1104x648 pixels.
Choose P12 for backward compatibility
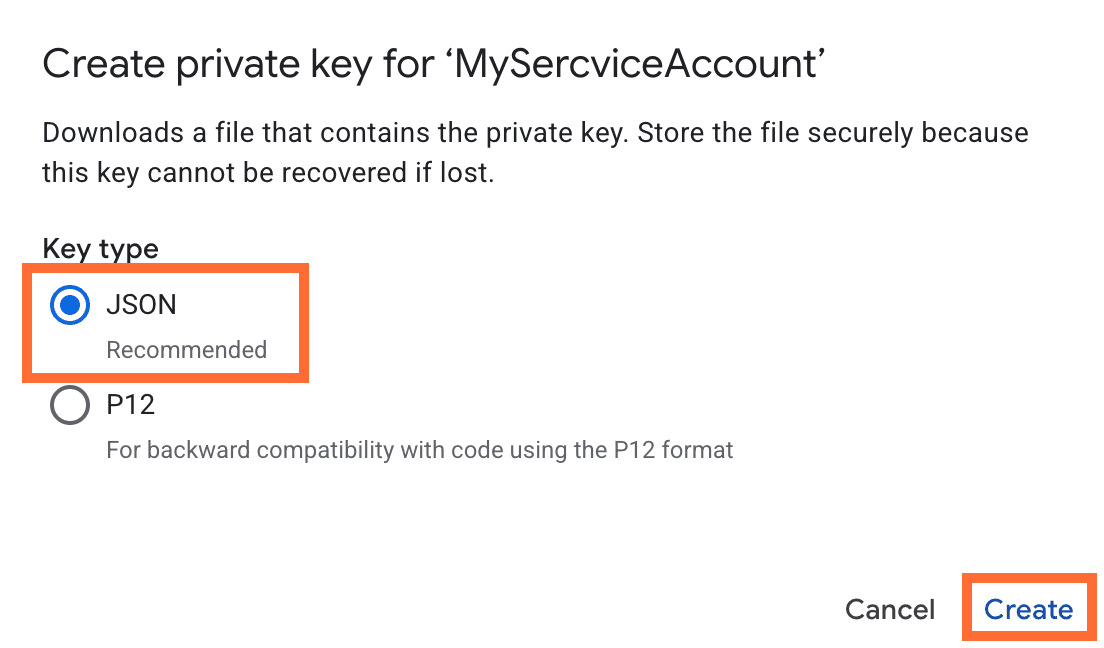[x=68, y=405]
